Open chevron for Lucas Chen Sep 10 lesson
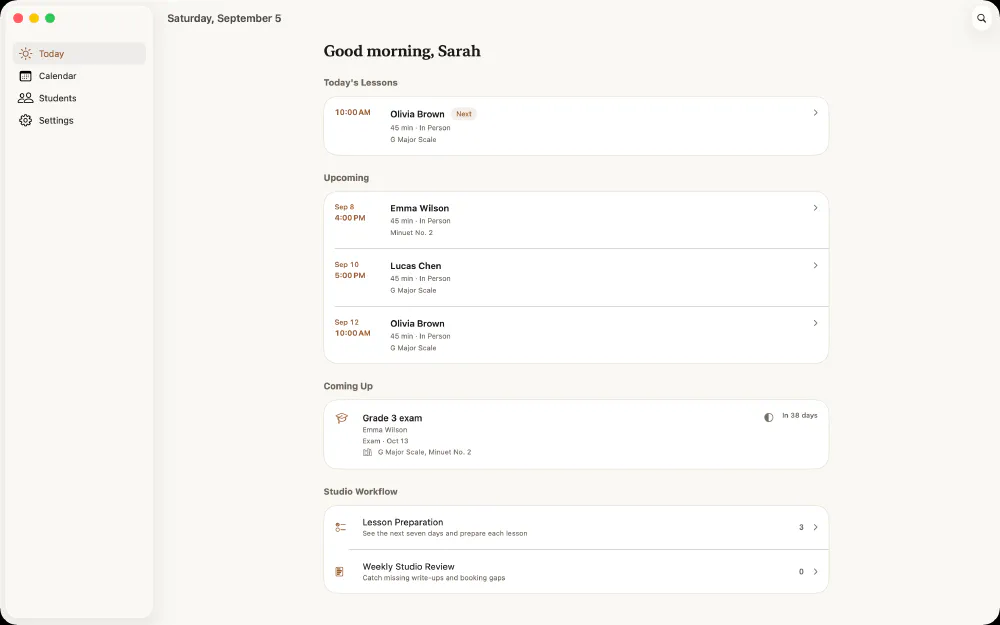This screenshot has width=1000, height=625. [815, 265]
